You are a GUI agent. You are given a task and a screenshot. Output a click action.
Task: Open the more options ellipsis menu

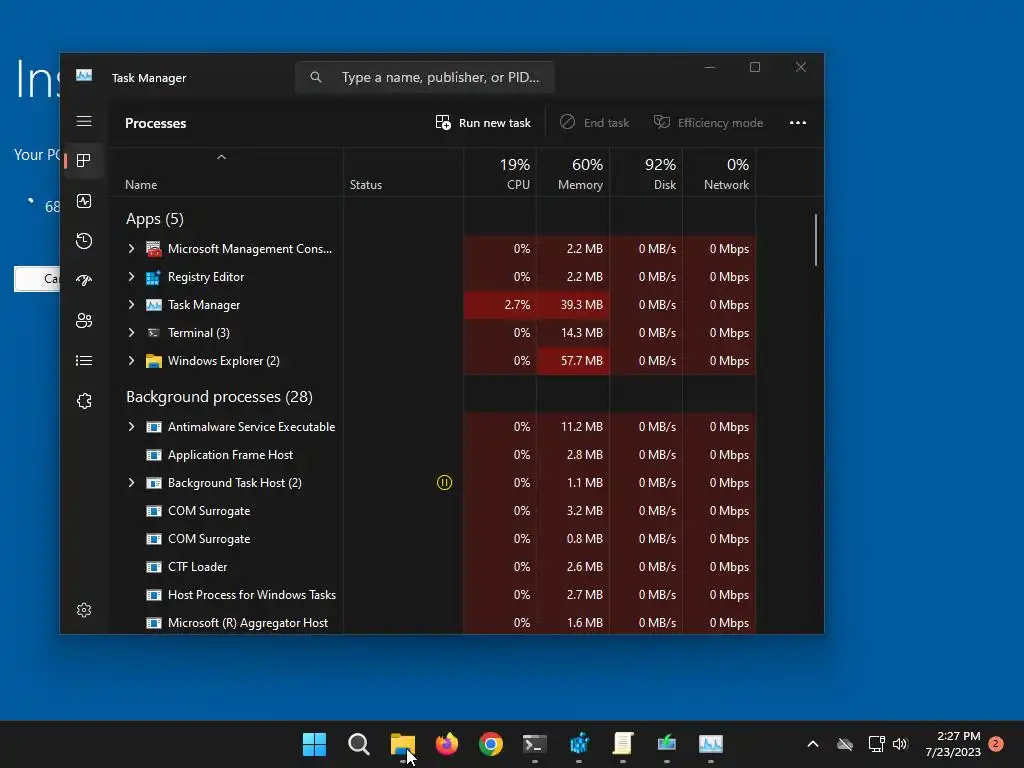[797, 123]
